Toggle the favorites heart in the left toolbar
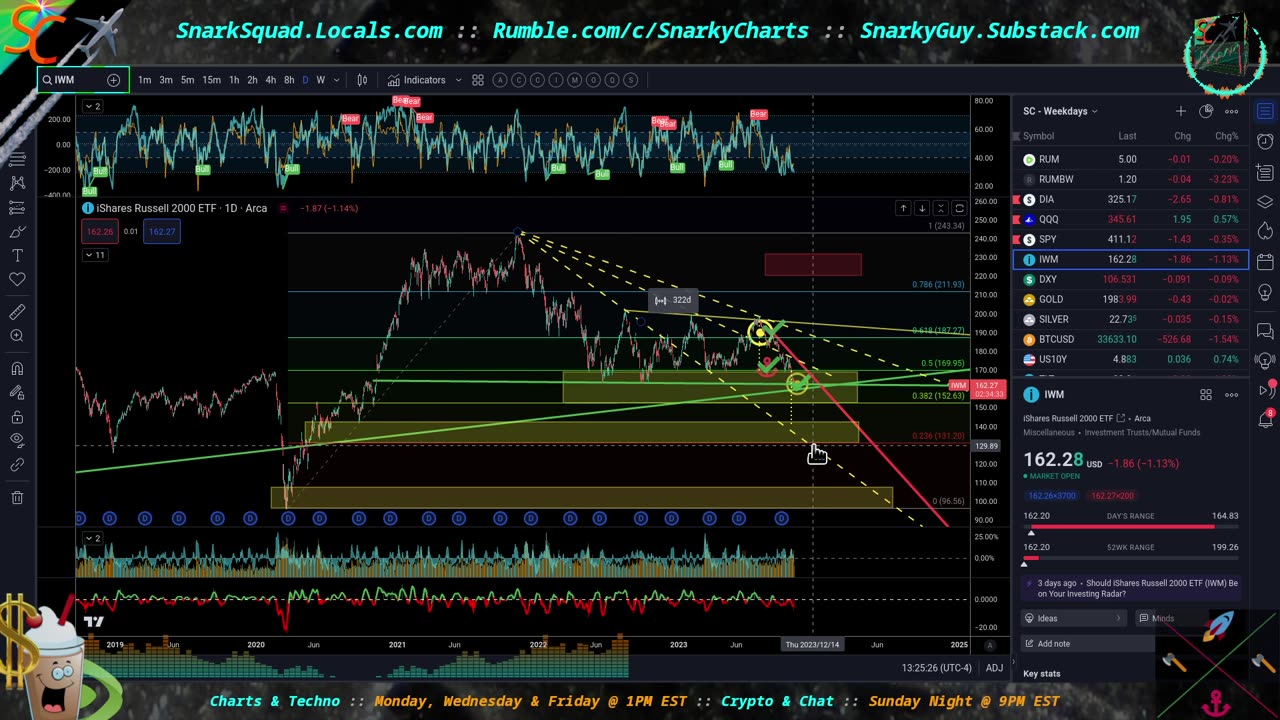 17,281
